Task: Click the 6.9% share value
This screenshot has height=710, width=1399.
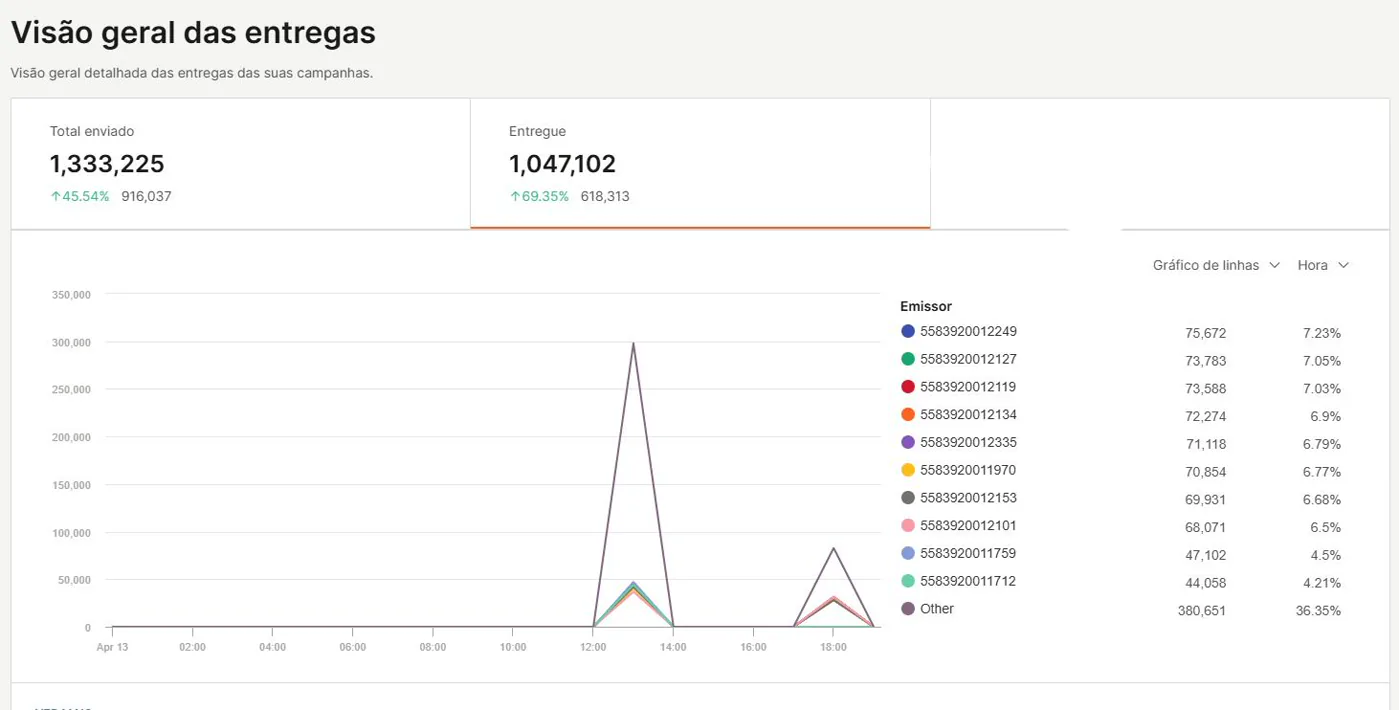Action: [1326, 416]
